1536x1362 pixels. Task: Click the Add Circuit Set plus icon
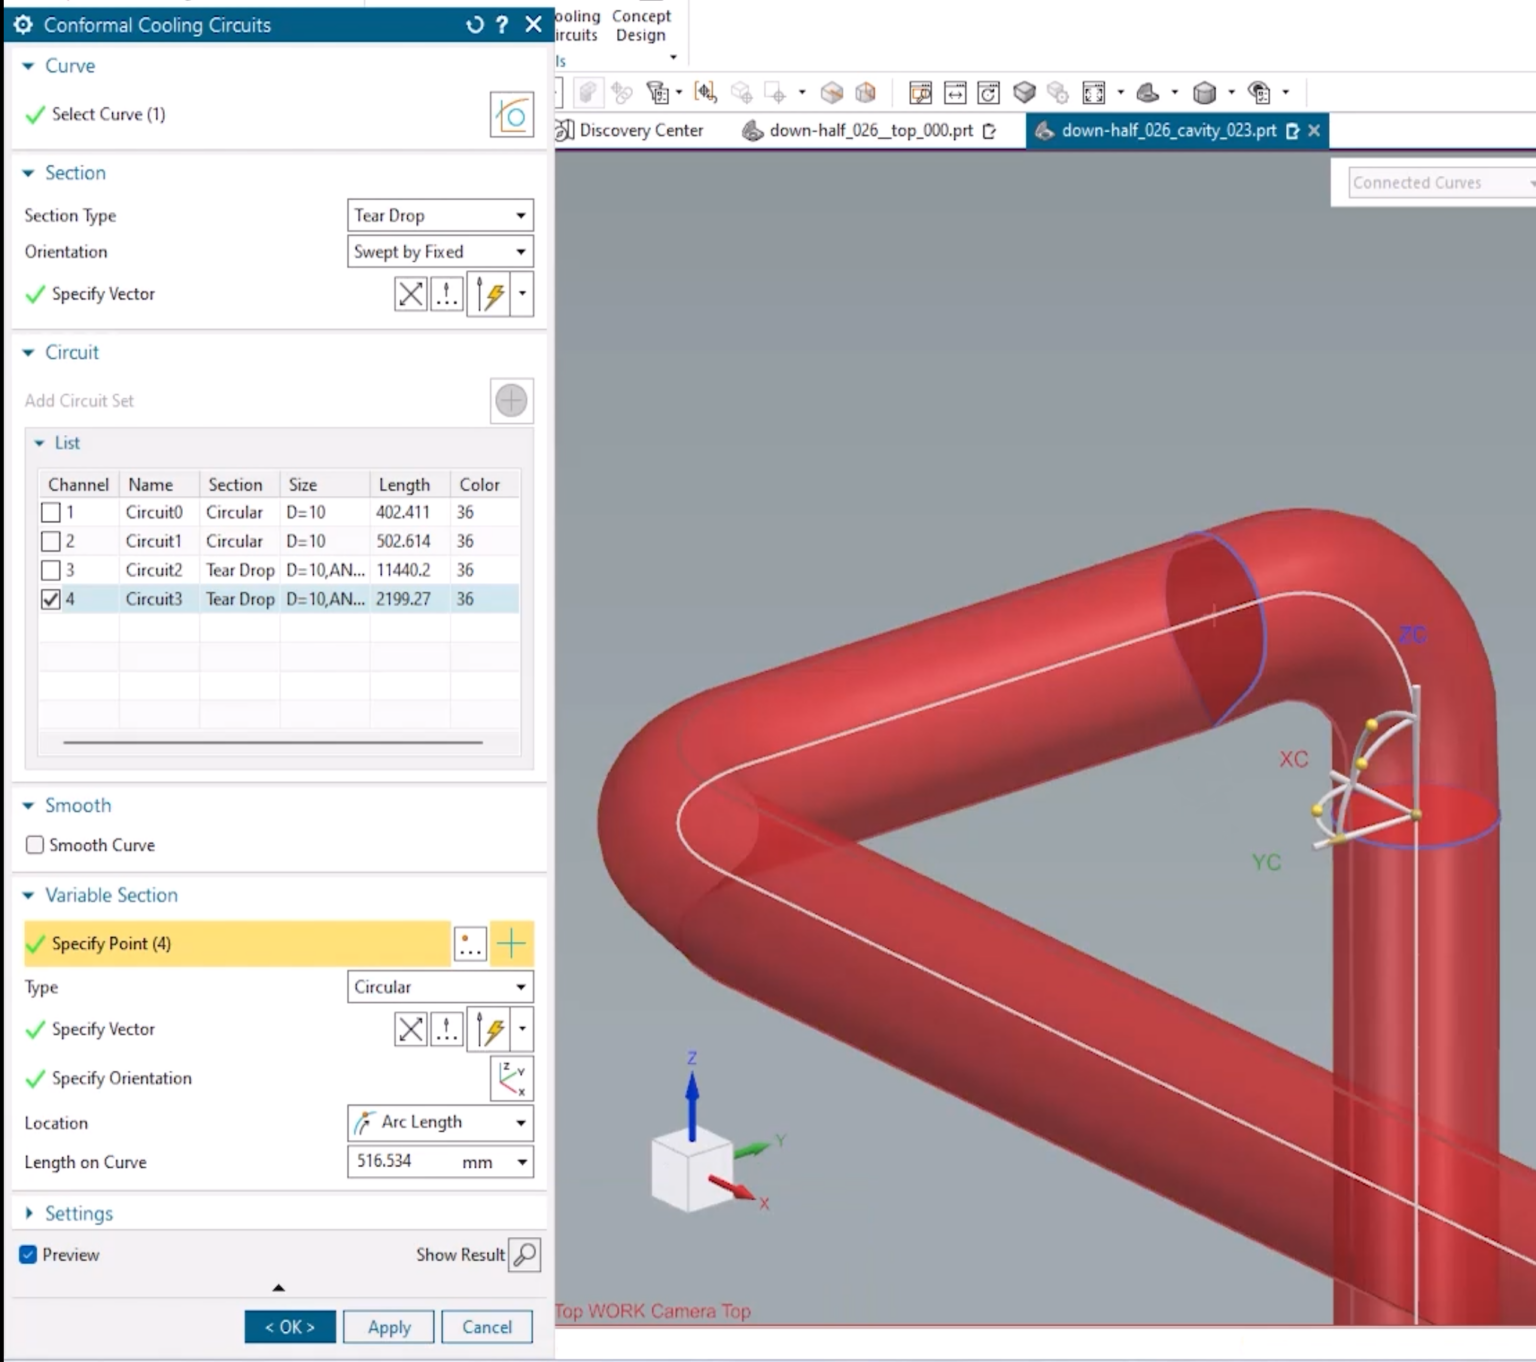coord(511,400)
